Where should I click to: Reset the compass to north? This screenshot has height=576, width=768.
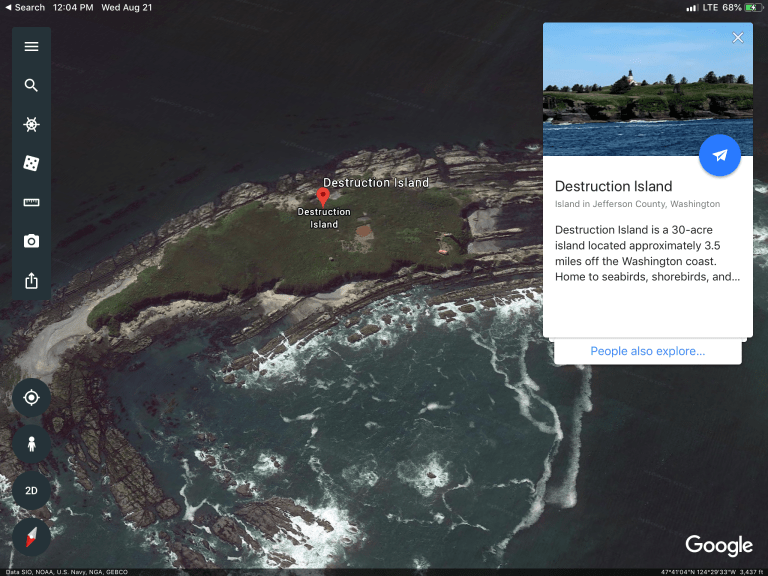coord(31,538)
